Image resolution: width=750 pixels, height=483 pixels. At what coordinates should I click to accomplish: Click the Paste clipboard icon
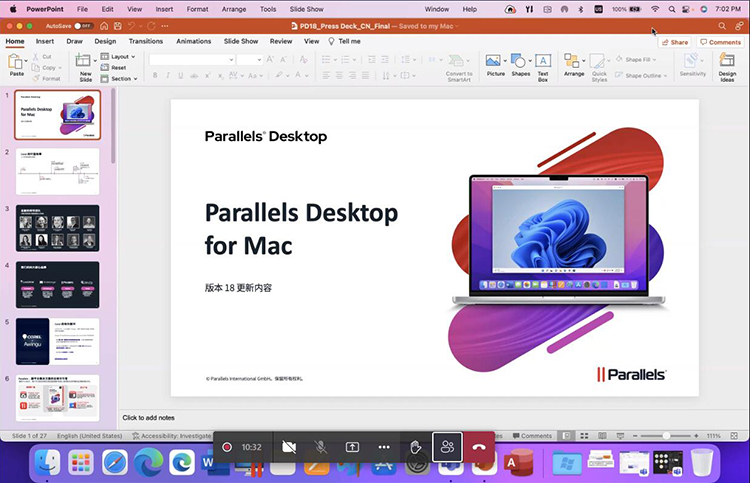15,62
